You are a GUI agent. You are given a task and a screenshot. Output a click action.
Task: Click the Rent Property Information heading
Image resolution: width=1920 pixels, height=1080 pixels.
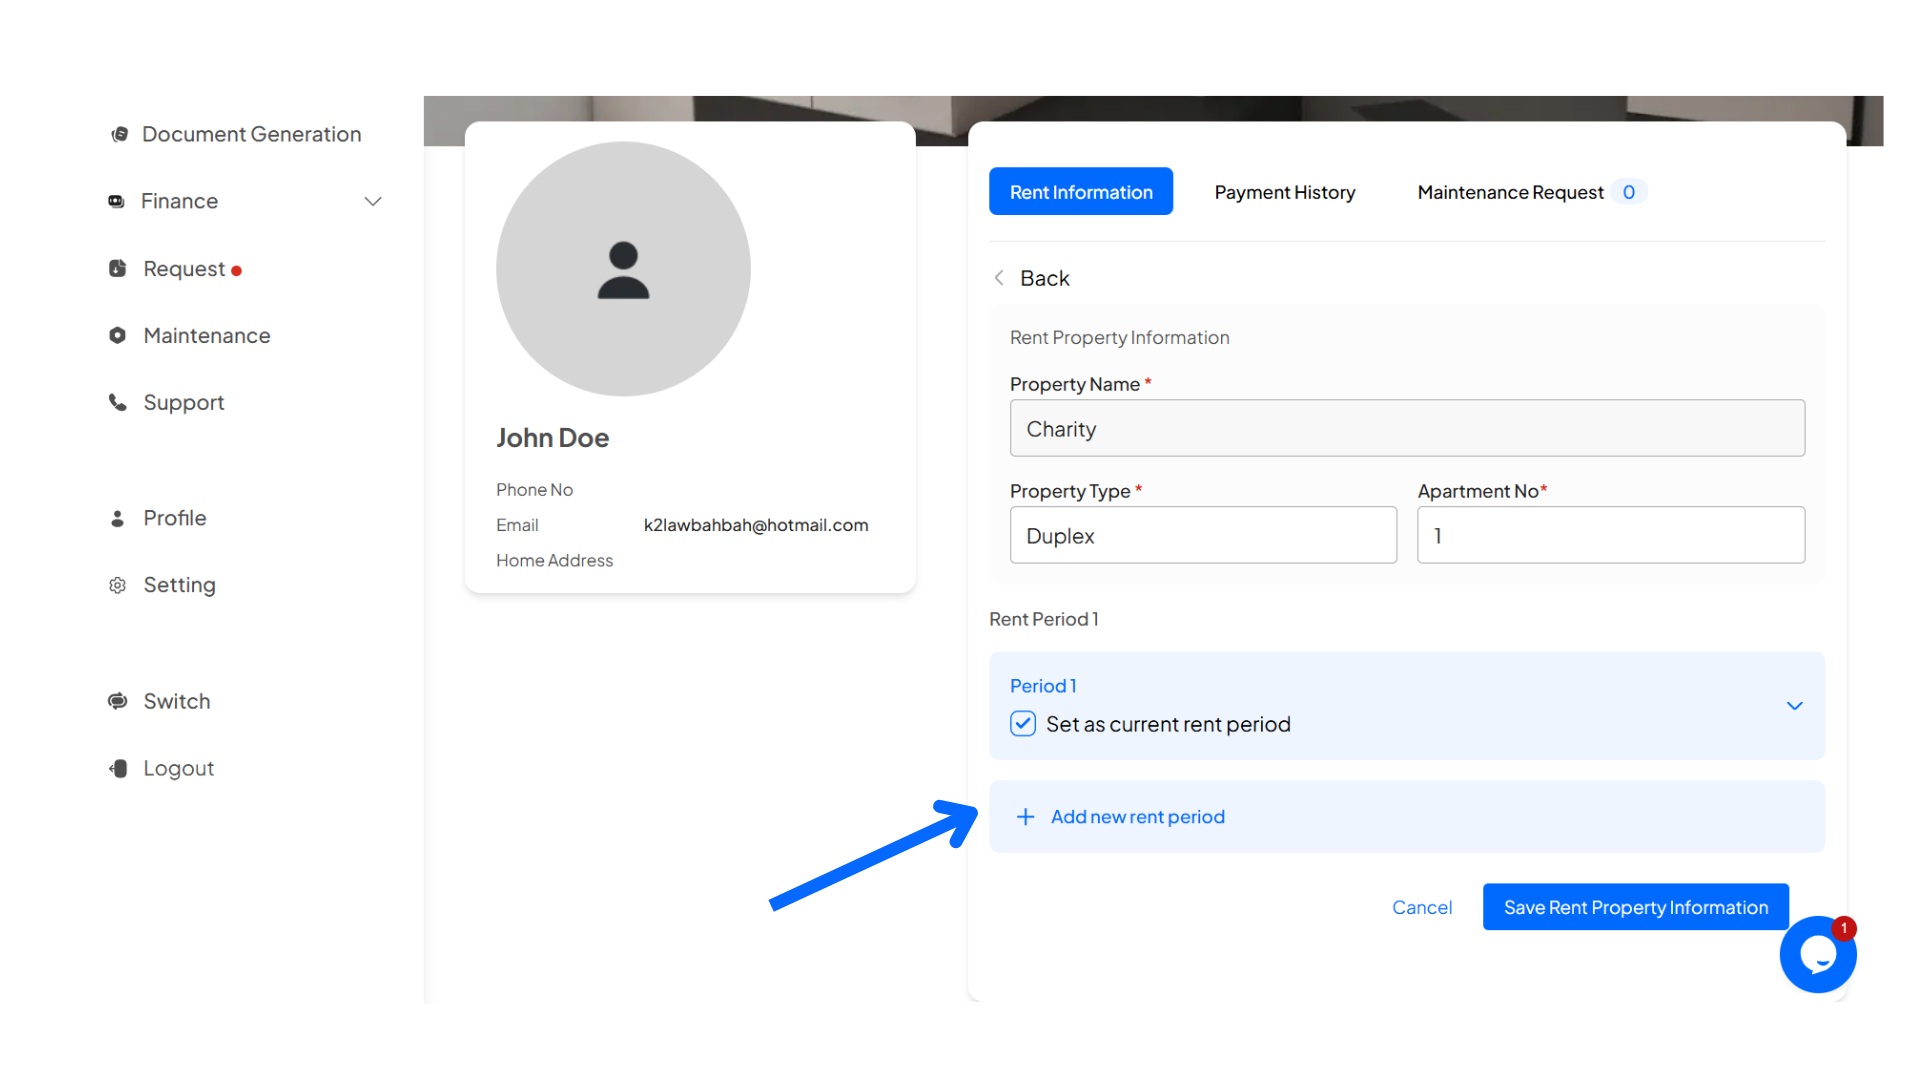(x=1119, y=338)
